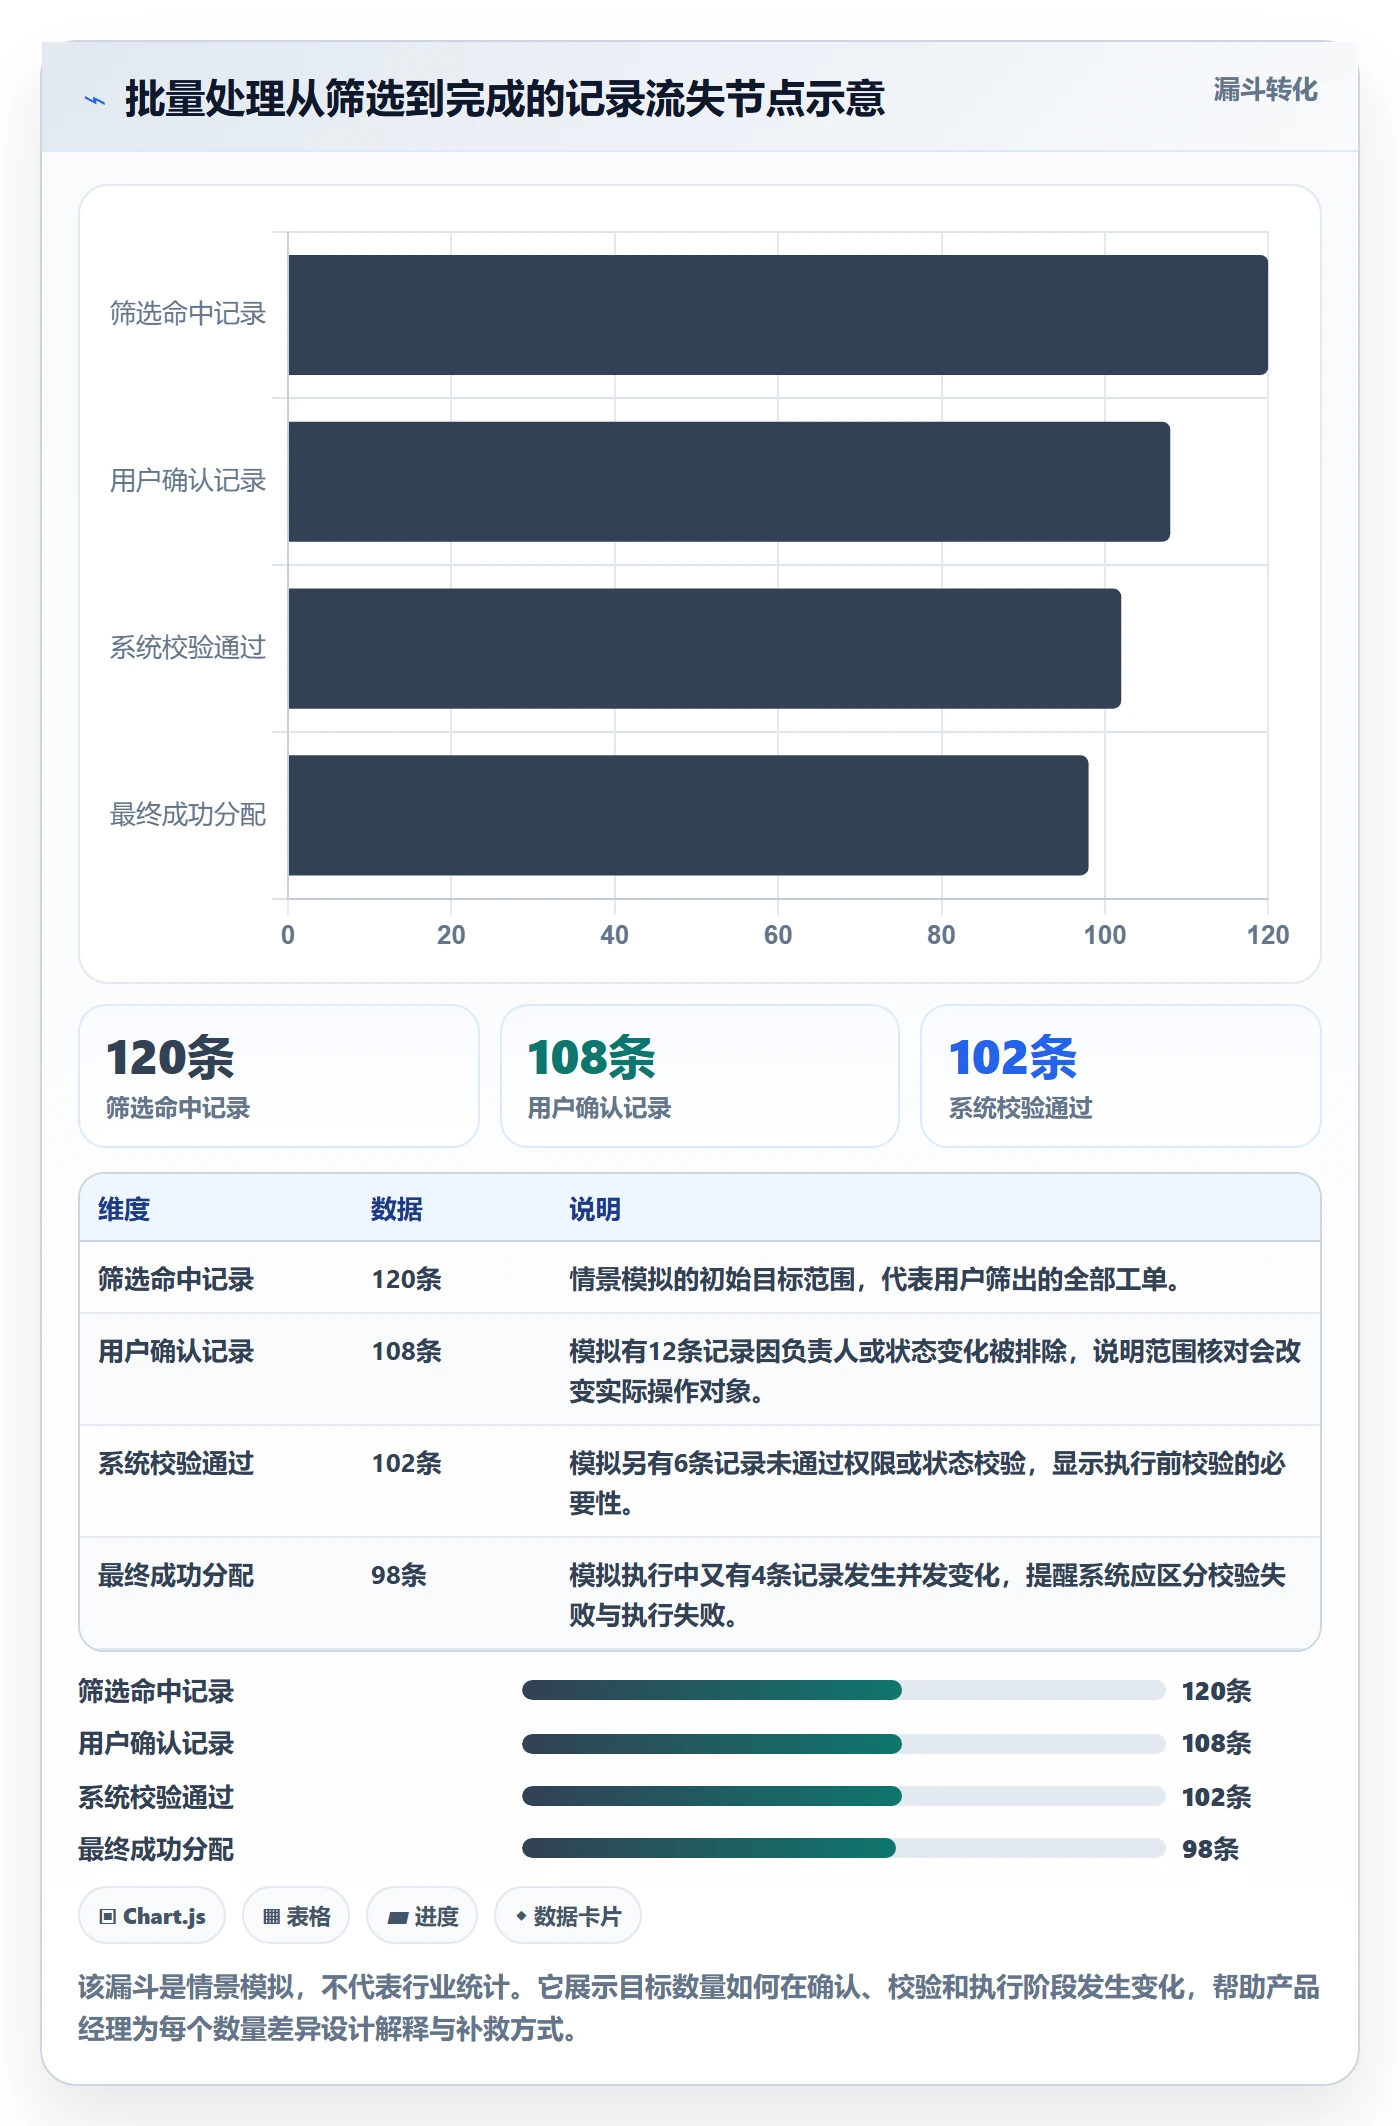The height and width of the screenshot is (2126, 1400).
Task: Click the x-axis tick label 20
Action: [x=451, y=935]
